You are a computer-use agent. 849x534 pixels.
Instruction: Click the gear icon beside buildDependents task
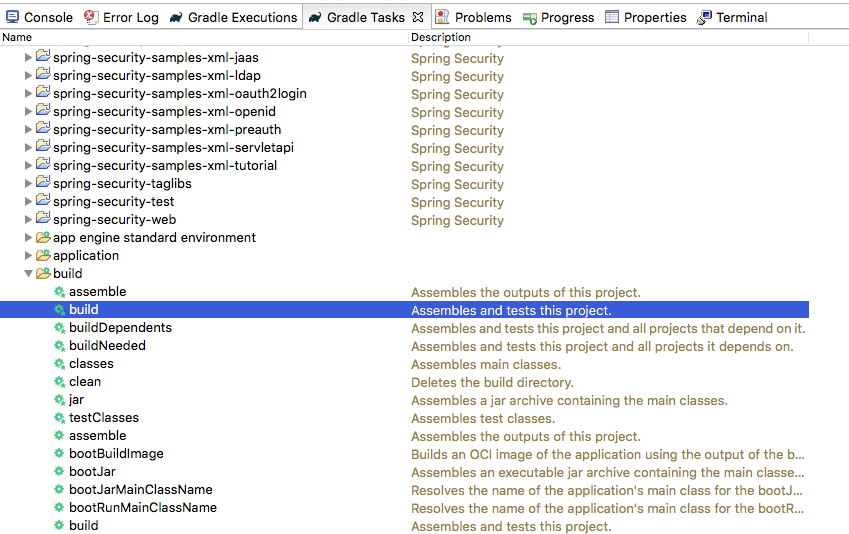60,328
